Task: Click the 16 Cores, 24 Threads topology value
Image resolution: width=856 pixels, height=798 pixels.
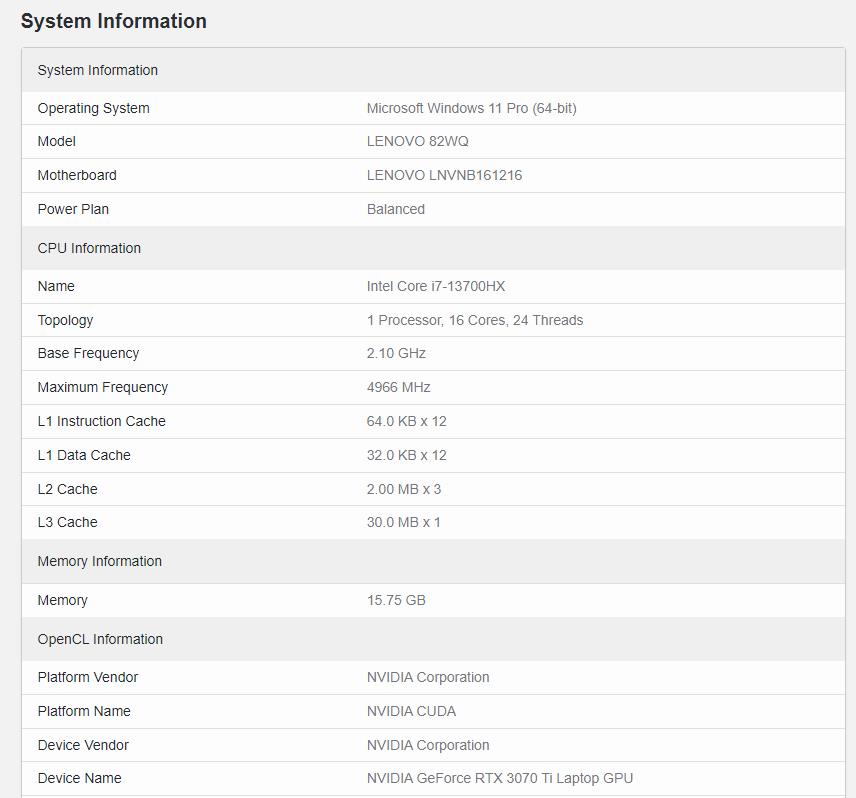Action: [x=474, y=320]
